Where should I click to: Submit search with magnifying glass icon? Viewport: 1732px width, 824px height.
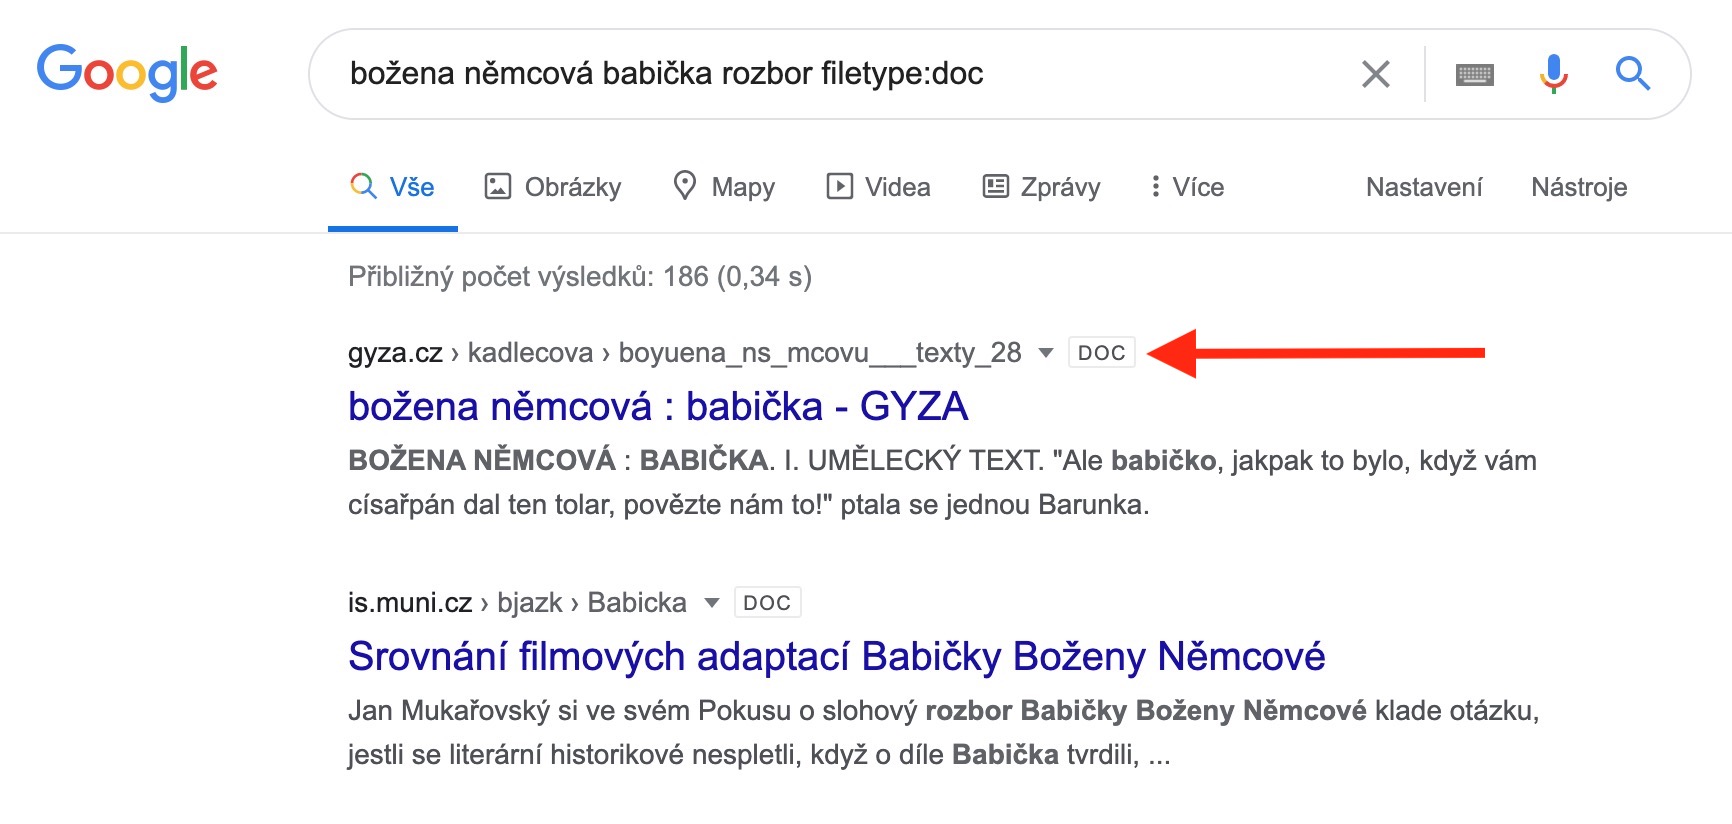1632,73
